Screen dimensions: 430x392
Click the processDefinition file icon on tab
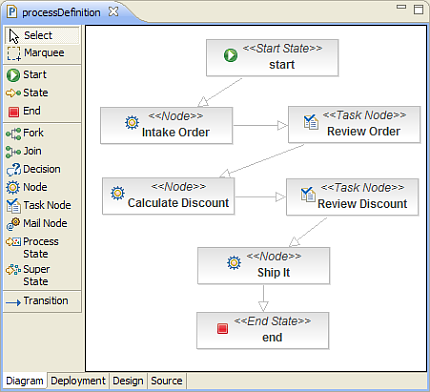[12, 12]
